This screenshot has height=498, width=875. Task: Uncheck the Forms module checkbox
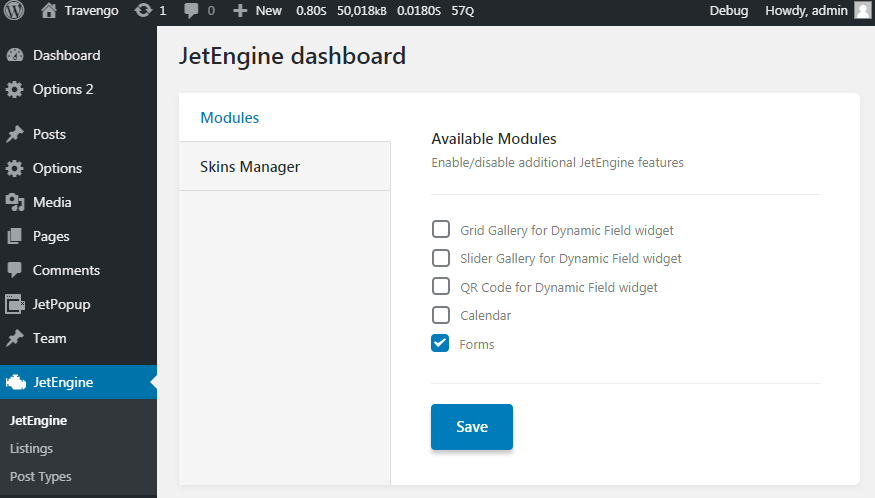[440, 343]
